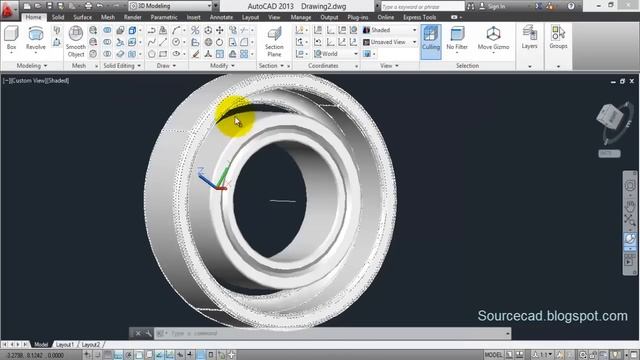Image resolution: width=640 pixels, height=360 pixels.
Task: Click the coordinates readout in status bar
Action: click(36, 355)
